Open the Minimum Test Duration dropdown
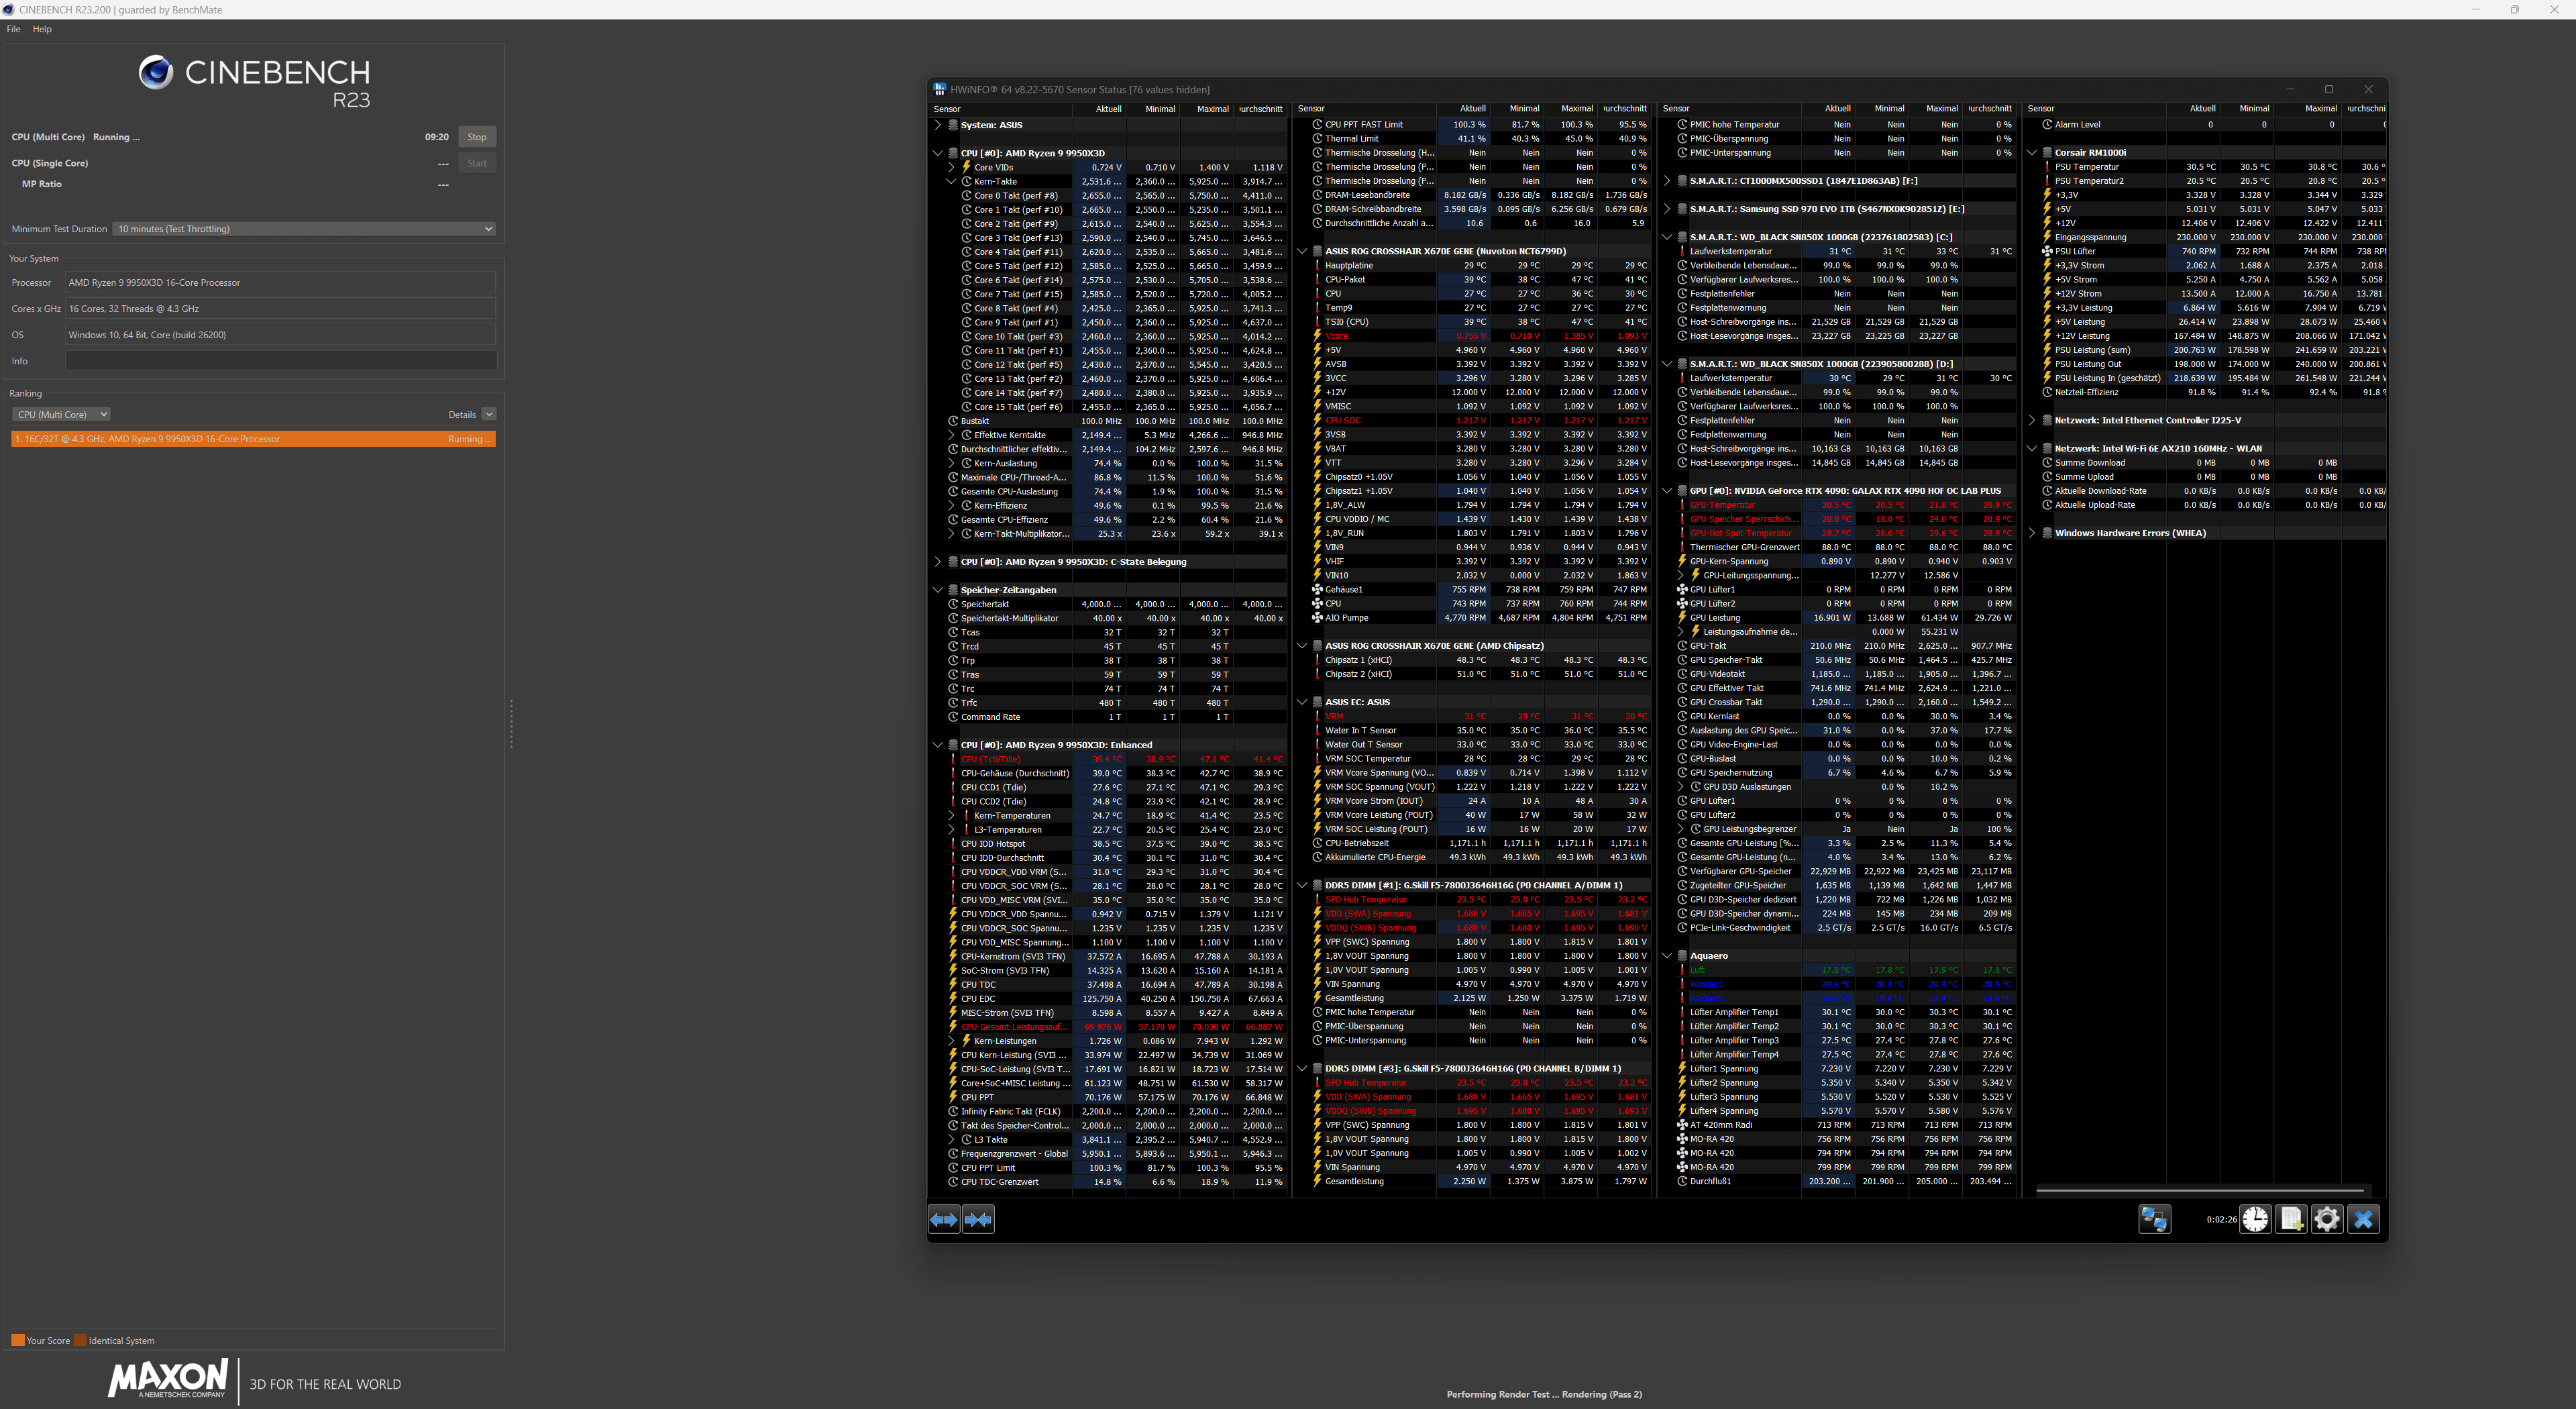The image size is (2576, 1409). pos(488,229)
